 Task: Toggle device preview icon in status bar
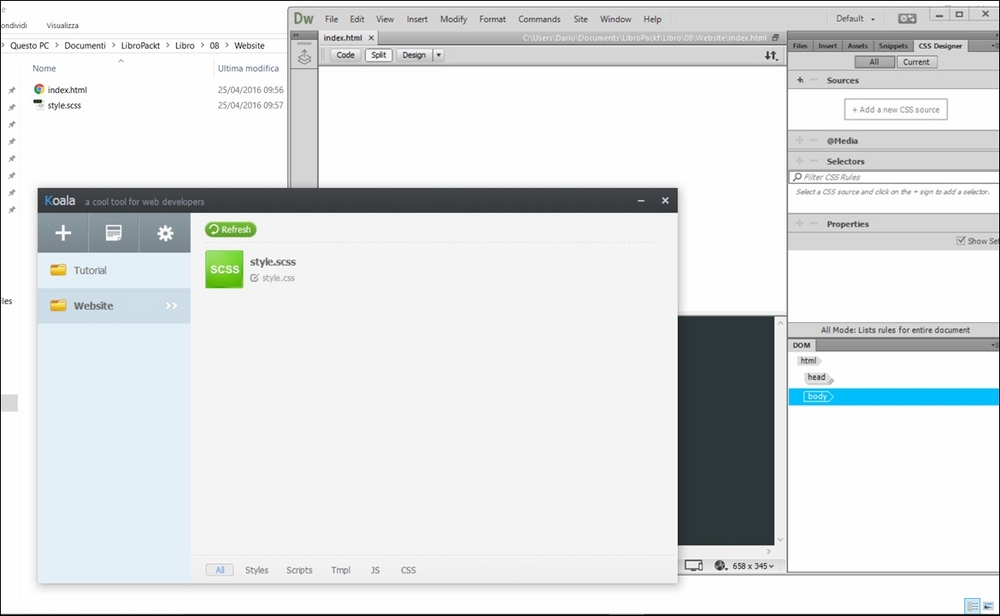point(693,566)
